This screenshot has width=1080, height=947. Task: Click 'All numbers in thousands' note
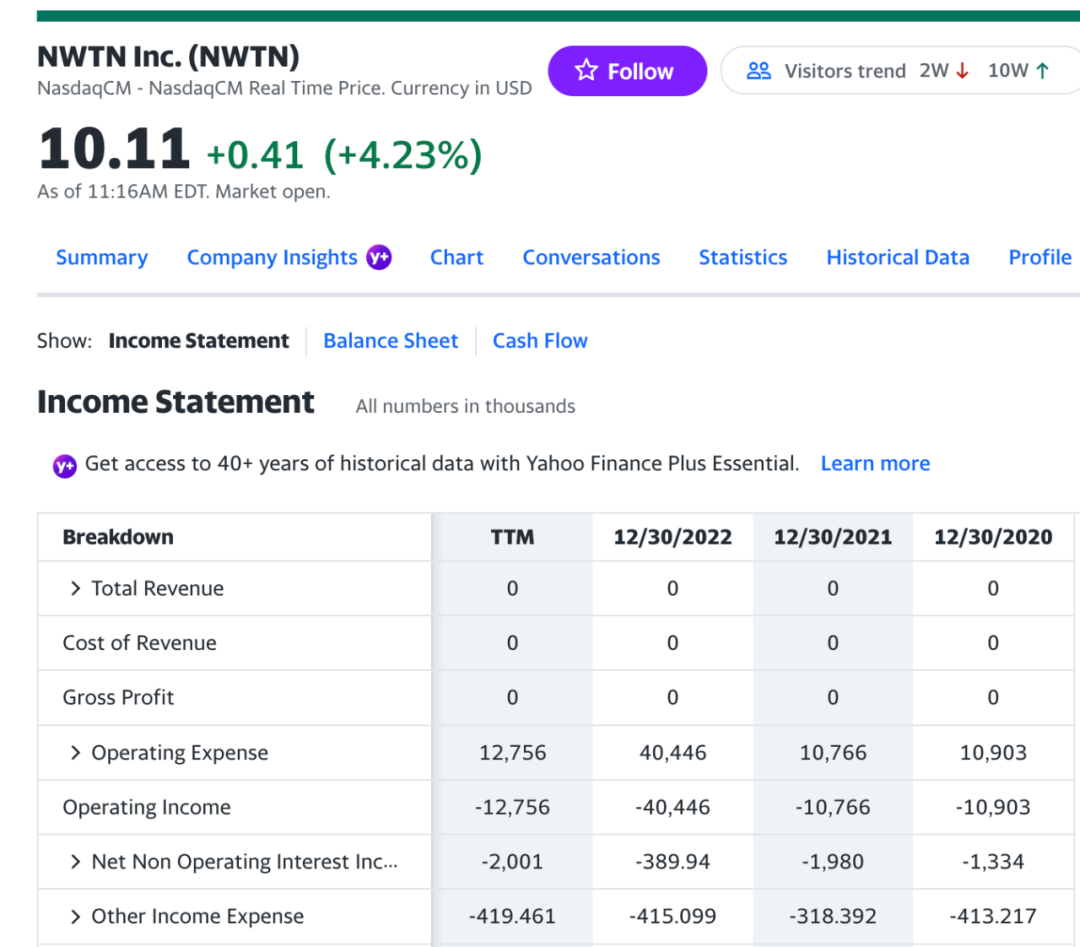466,406
